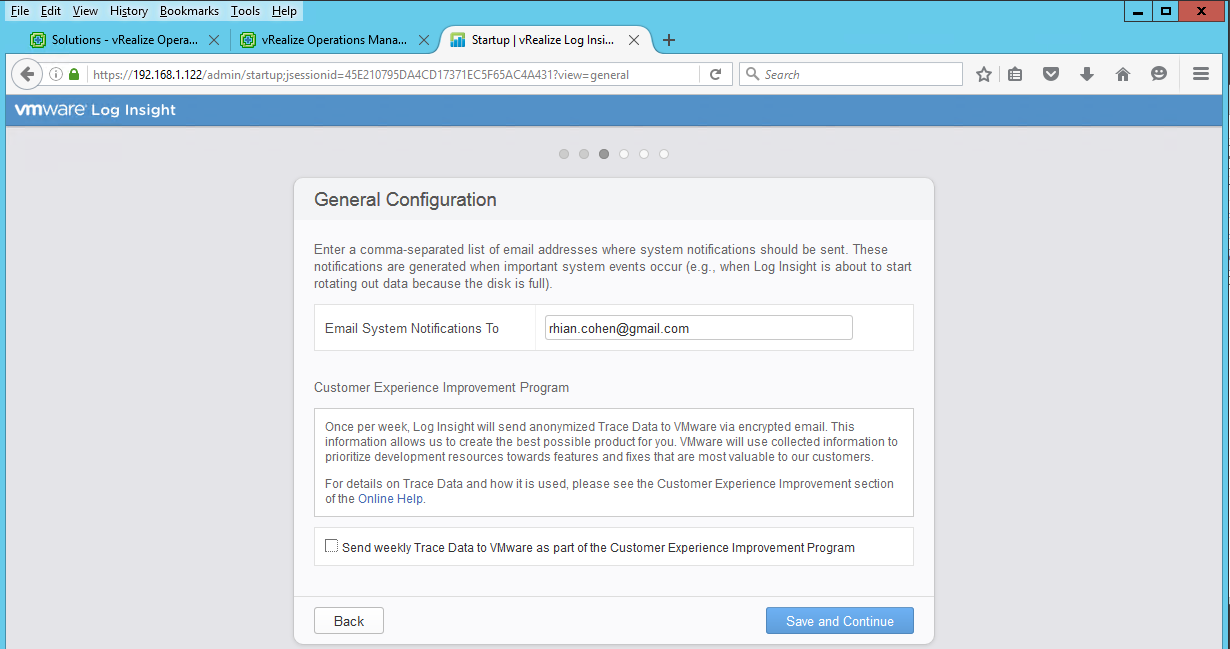Bookmark this page with the star icon

pos(984,74)
